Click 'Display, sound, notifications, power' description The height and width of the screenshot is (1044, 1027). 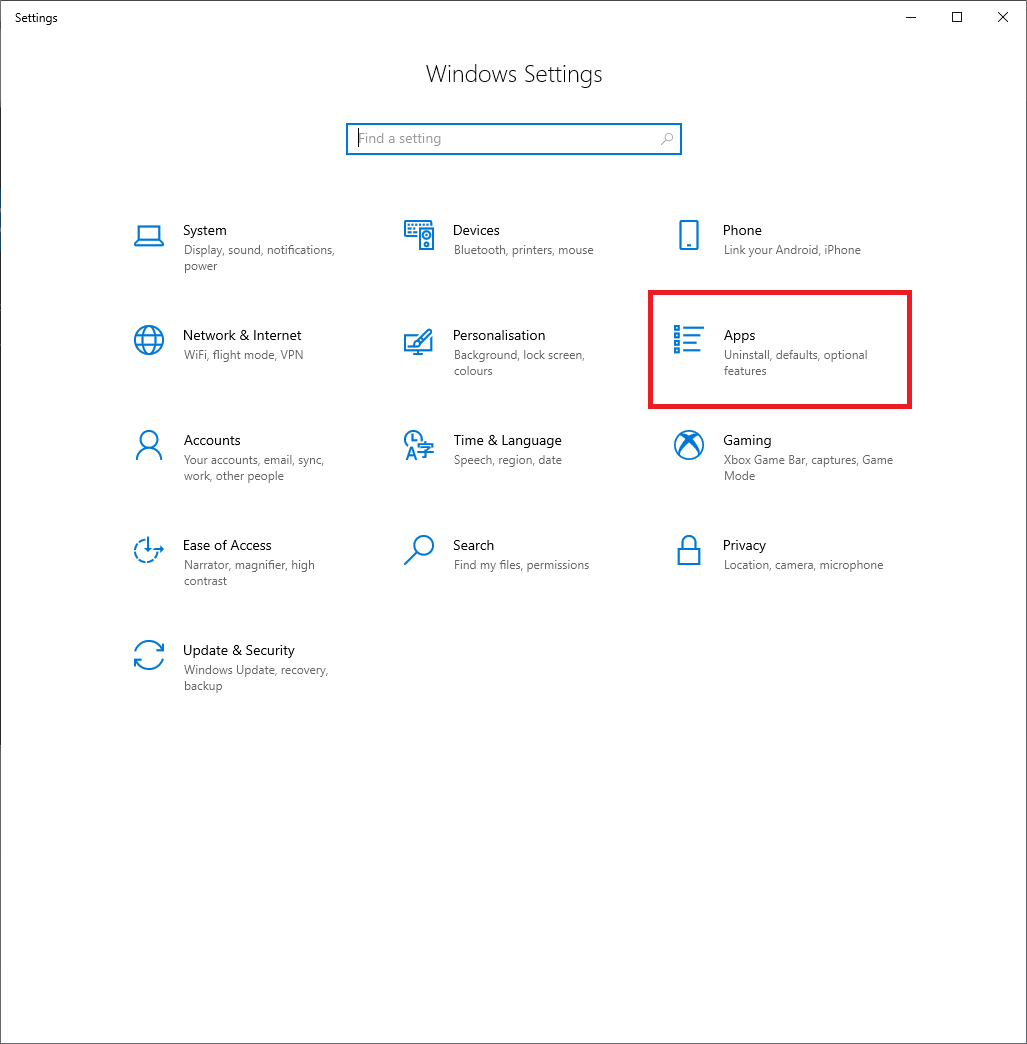tap(259, 258)
